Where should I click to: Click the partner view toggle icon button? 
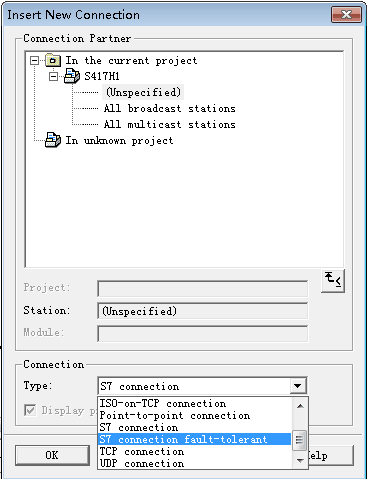(x=333, y=281)
